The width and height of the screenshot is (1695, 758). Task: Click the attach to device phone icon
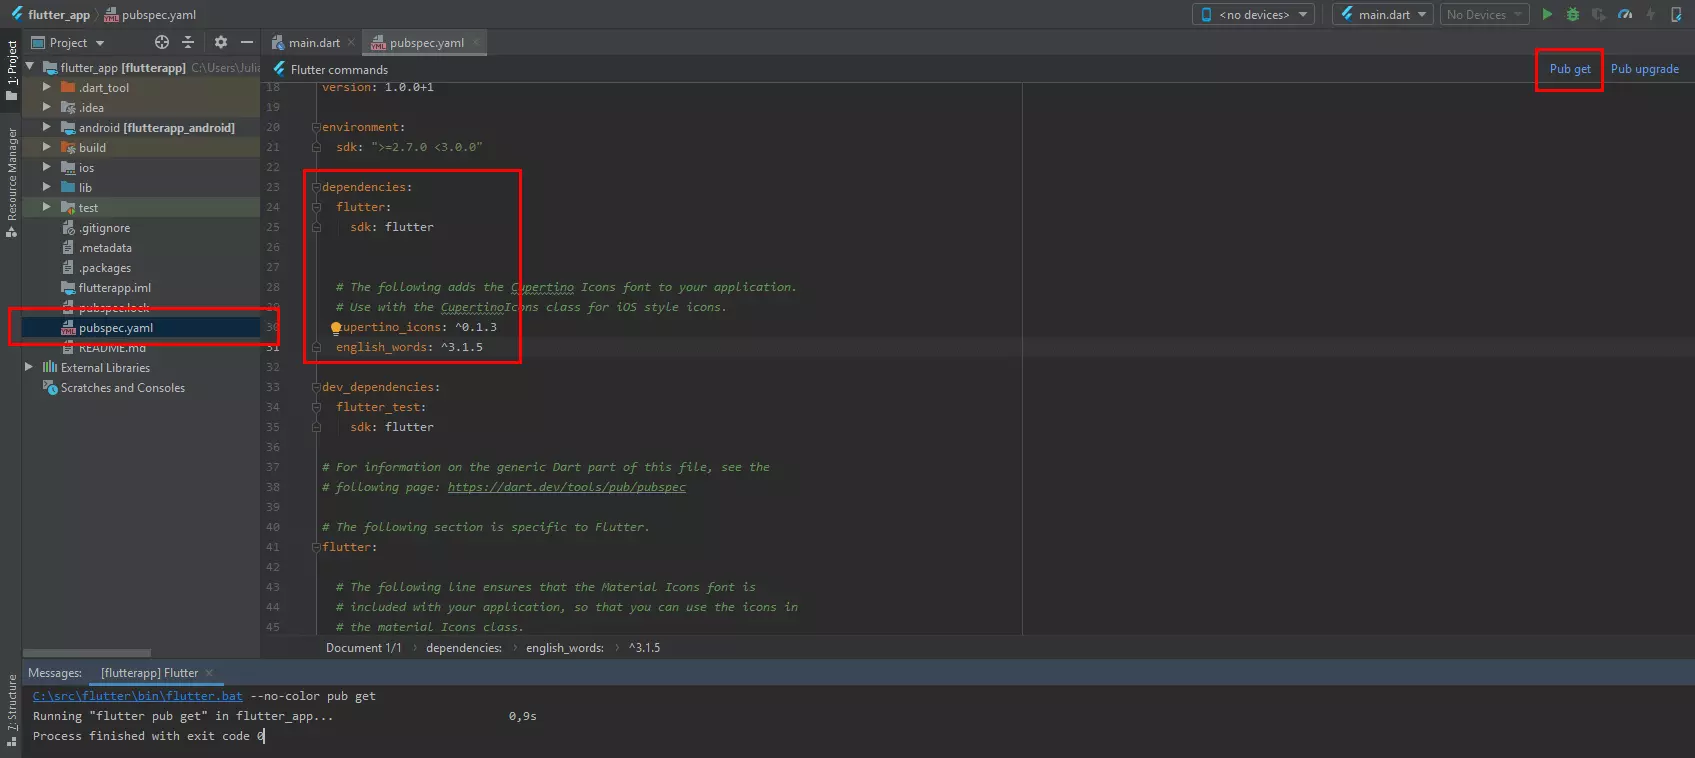pyautogui.click(x=1677, y=14)
